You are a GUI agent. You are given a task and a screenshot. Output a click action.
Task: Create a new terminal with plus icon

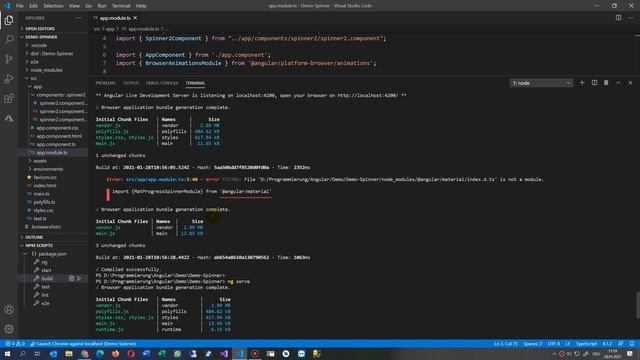(x=582, y=83)
